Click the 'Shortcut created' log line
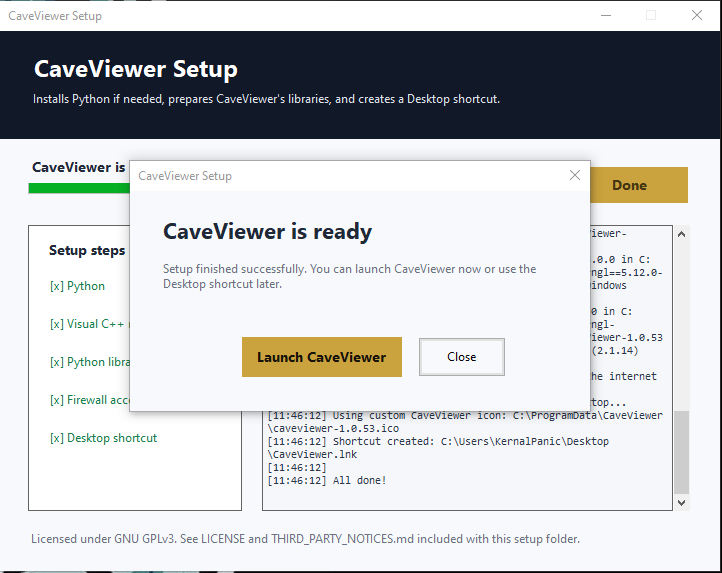This screenshot has height=573, width=722. tap(438, 448)
